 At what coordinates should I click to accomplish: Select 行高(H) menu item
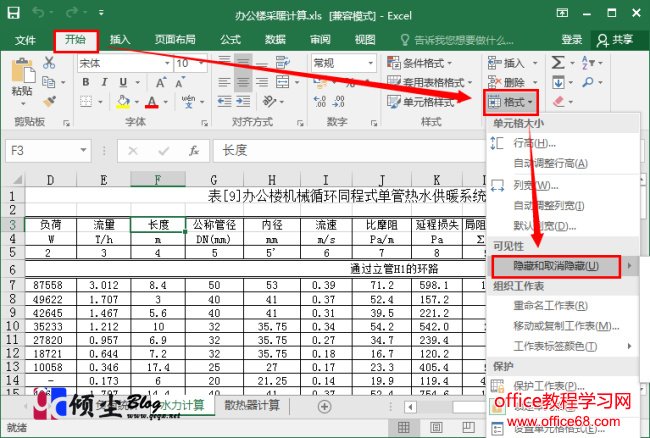point(563,143)
